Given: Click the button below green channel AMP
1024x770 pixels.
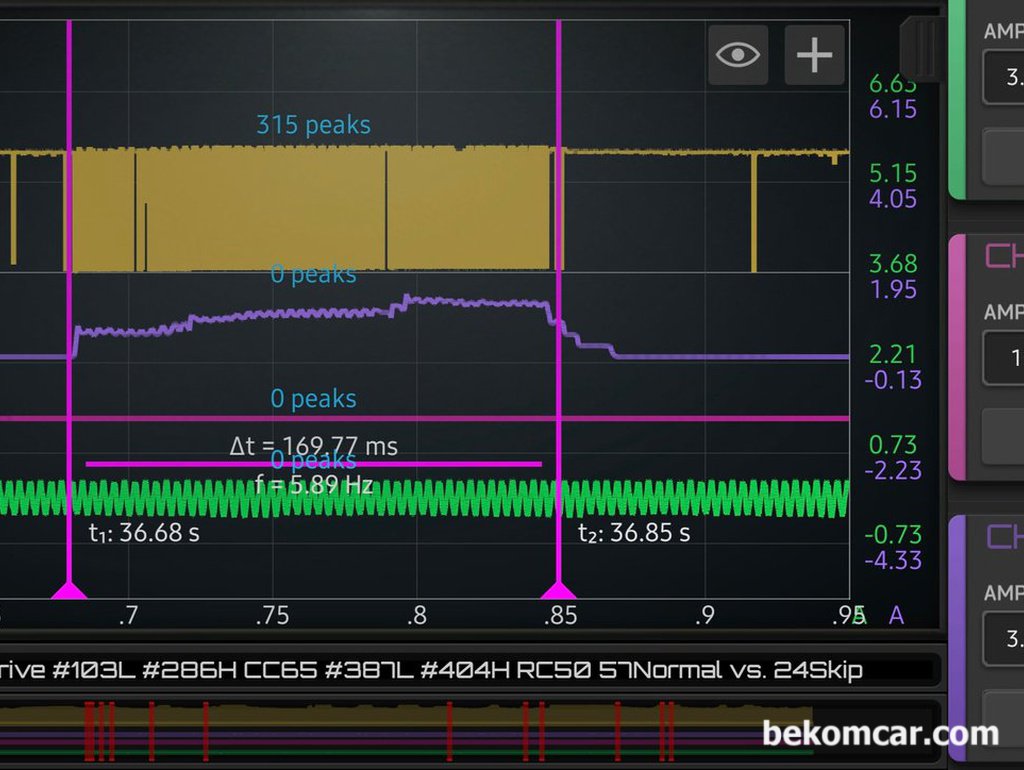Looking at the screenshot, I should click(1004, 157).
